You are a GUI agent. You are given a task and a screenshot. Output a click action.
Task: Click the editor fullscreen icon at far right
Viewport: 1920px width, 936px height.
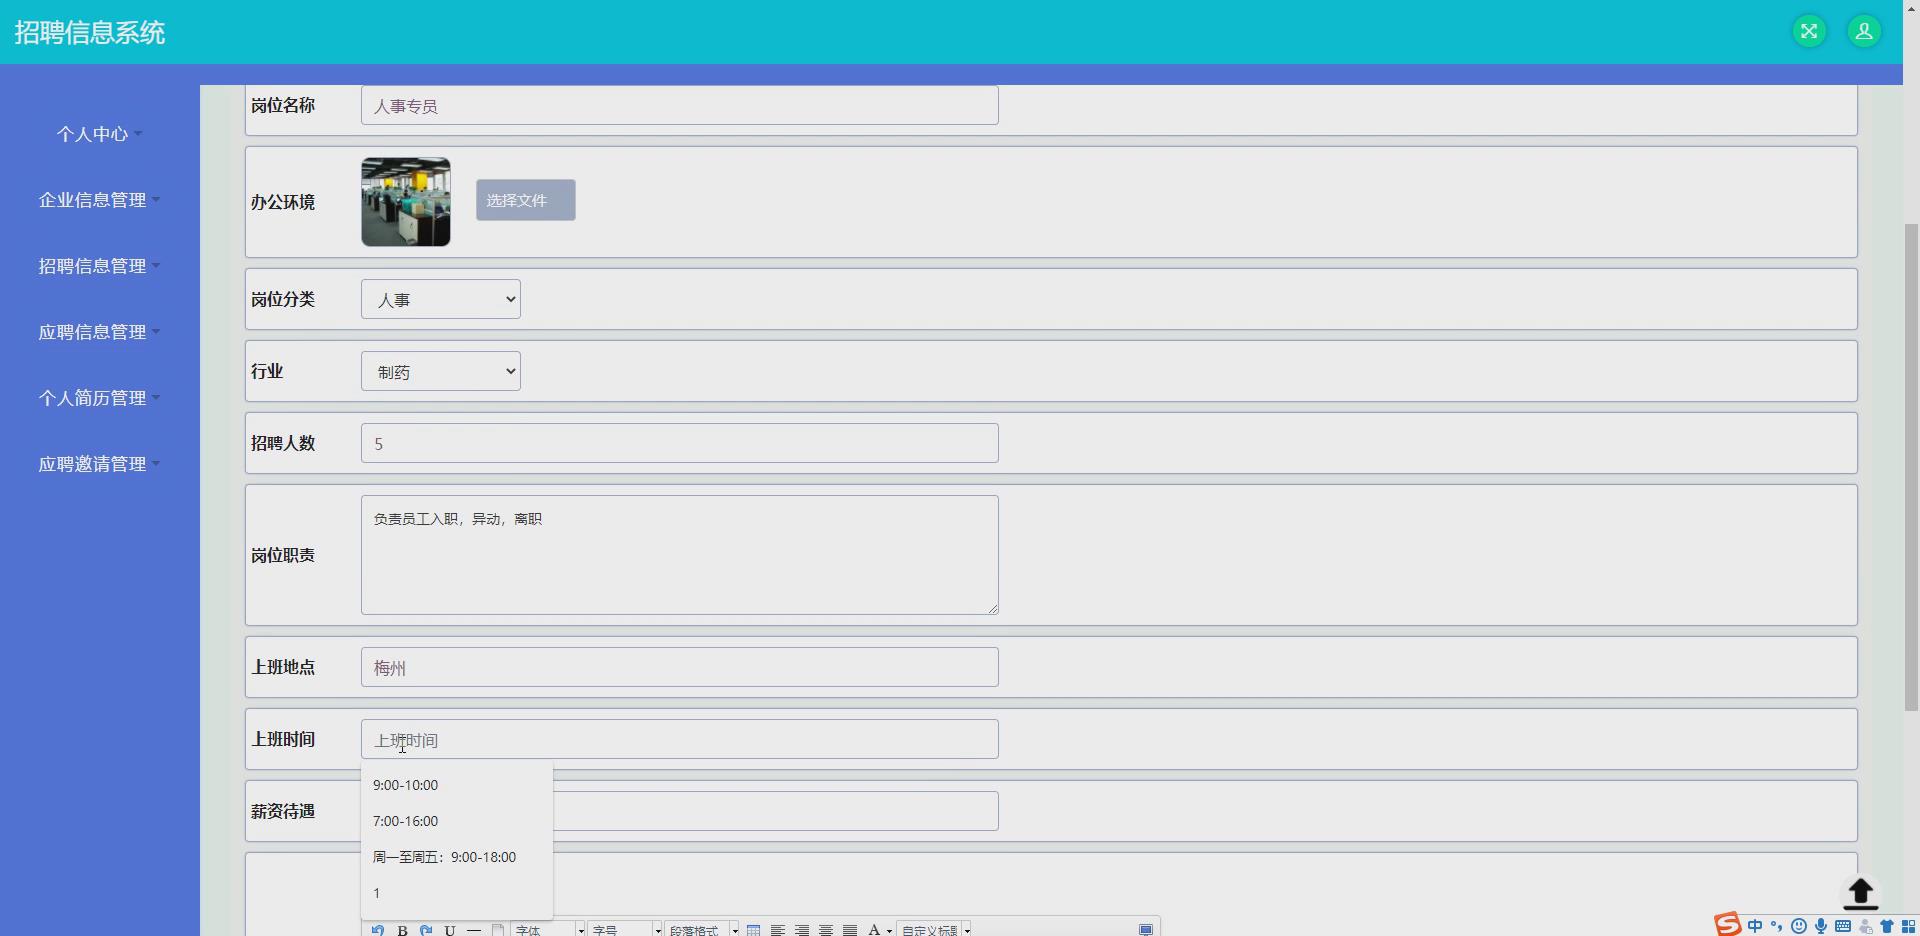point(1146,930)
